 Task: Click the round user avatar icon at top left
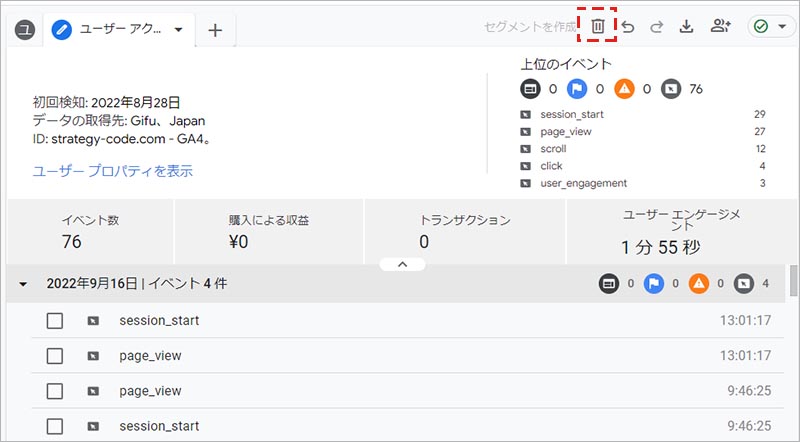tap(26, 30)
